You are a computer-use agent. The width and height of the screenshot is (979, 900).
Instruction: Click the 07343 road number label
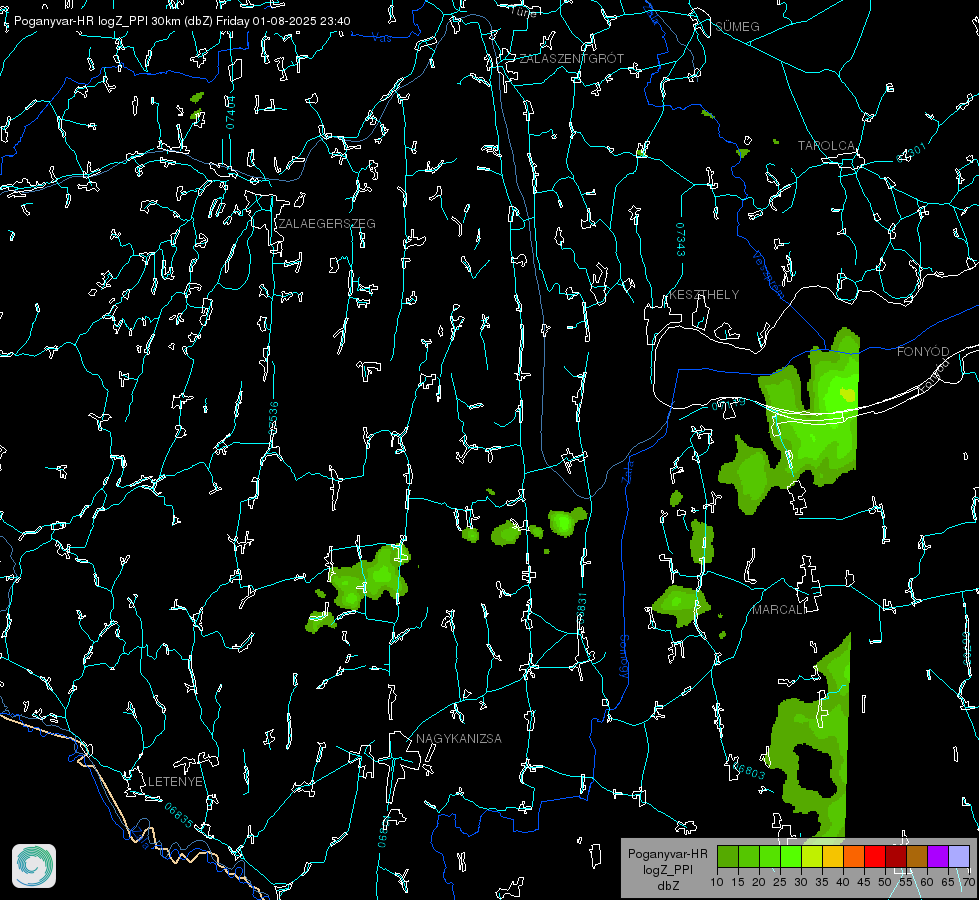pyautogui.click(x=680, y=239)
